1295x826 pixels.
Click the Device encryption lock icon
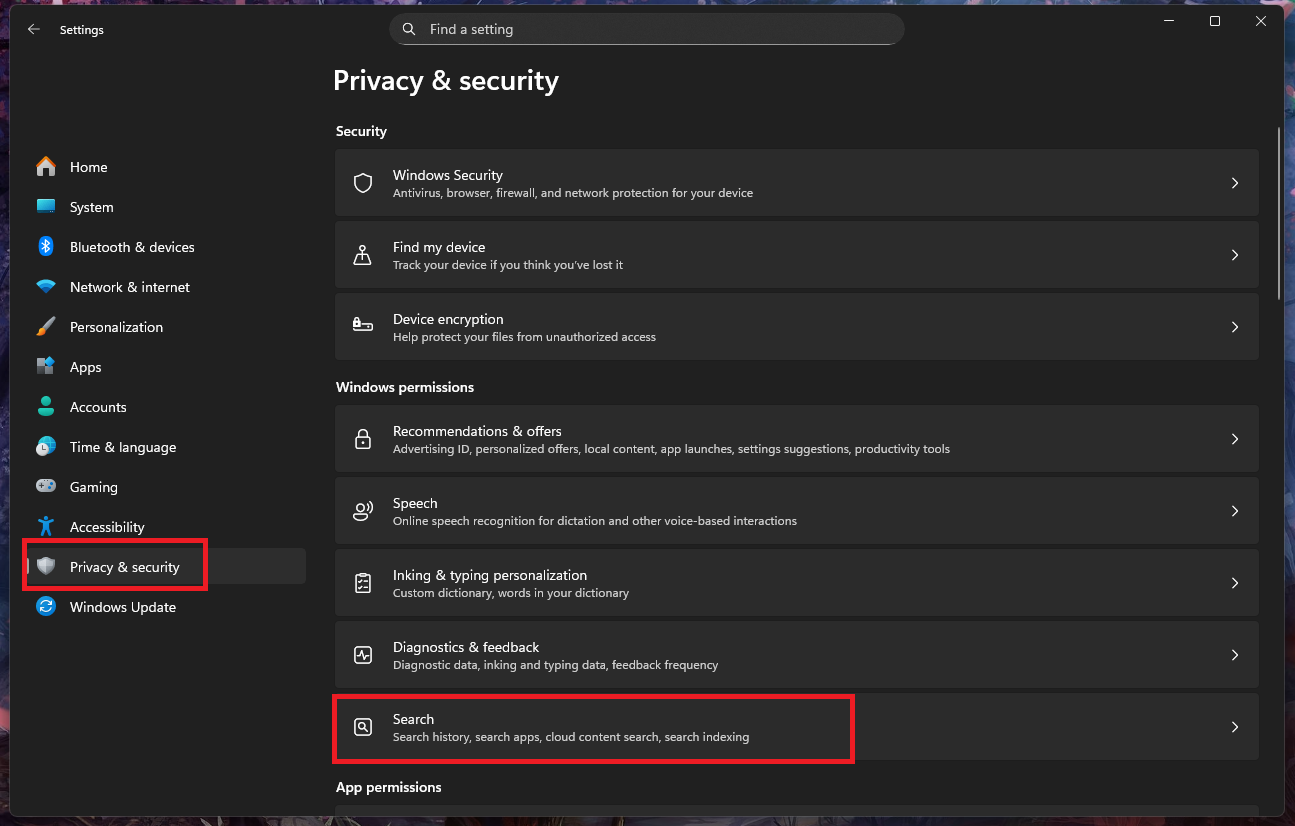[x=363, y=327]
